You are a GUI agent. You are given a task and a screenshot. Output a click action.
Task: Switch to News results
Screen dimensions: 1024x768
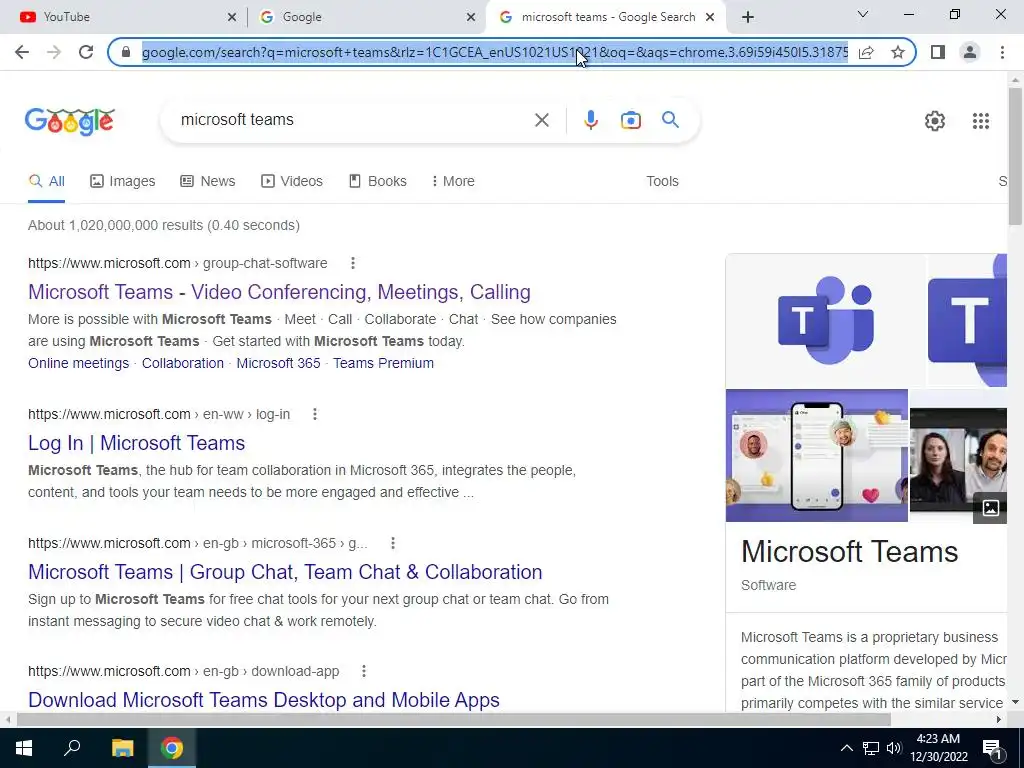pos(208,182)
